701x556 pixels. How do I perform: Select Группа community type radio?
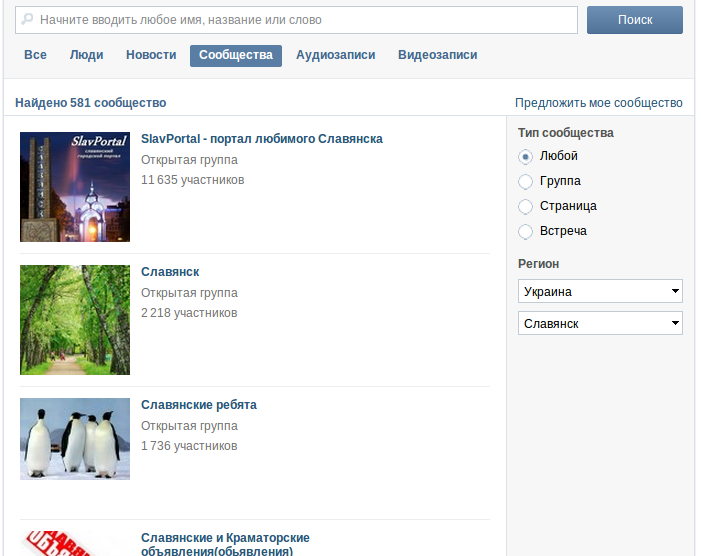pos(525,181)
